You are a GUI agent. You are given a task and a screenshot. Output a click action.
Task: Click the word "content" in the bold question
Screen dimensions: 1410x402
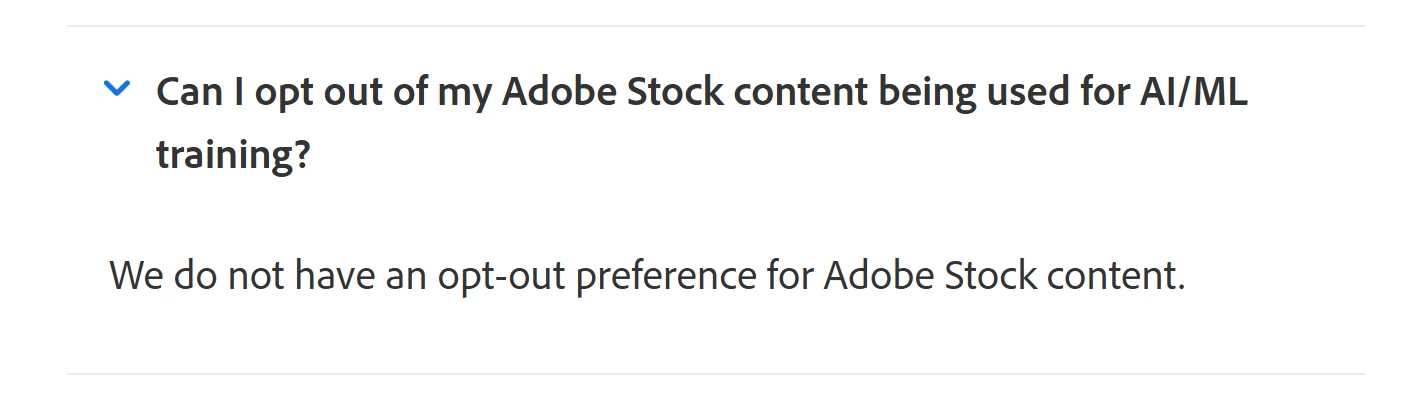point(802,93)
